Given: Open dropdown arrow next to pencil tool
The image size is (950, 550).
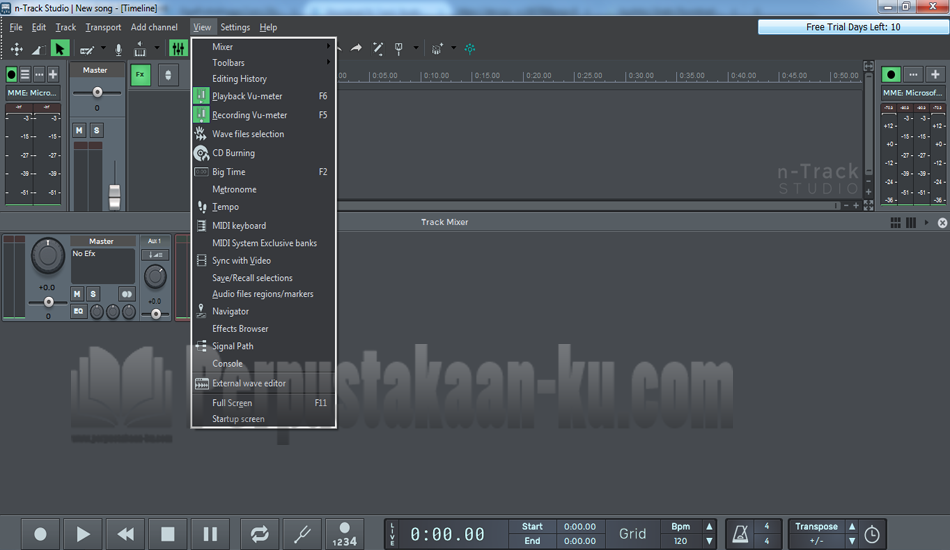Looking at the screenshot, I should point(103,48).
